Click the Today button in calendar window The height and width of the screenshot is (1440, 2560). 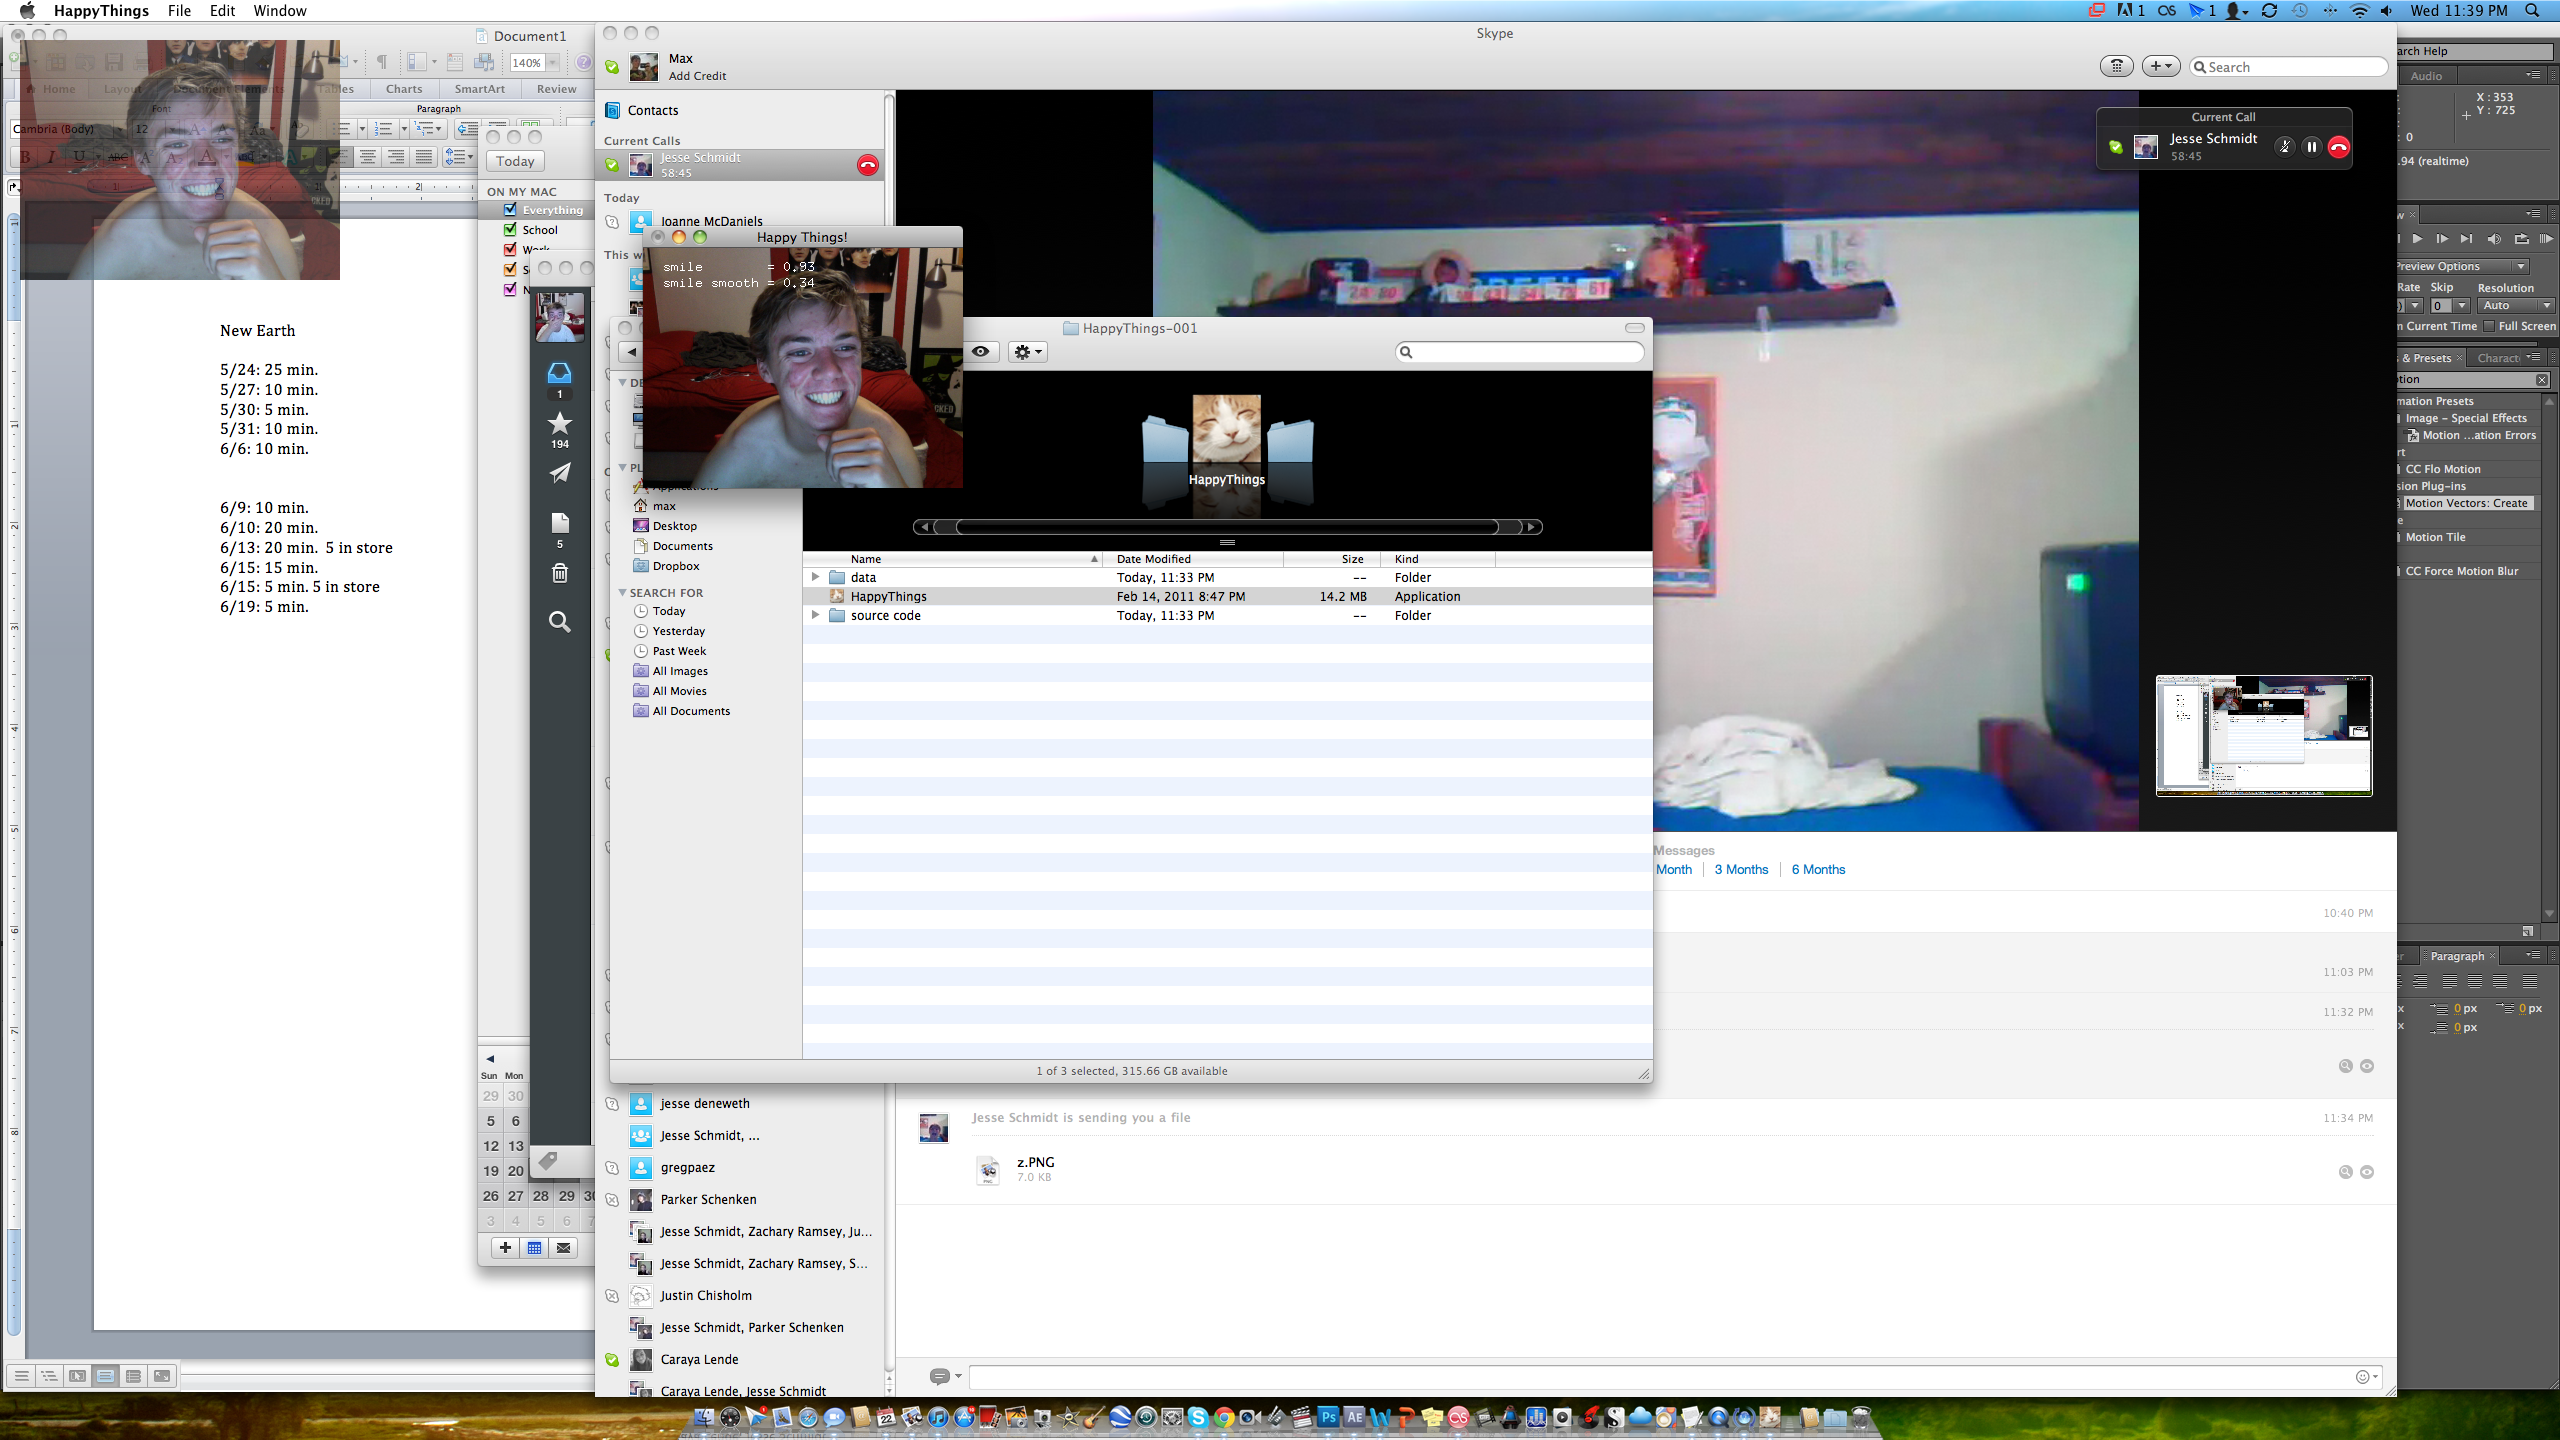pos(515,161)
